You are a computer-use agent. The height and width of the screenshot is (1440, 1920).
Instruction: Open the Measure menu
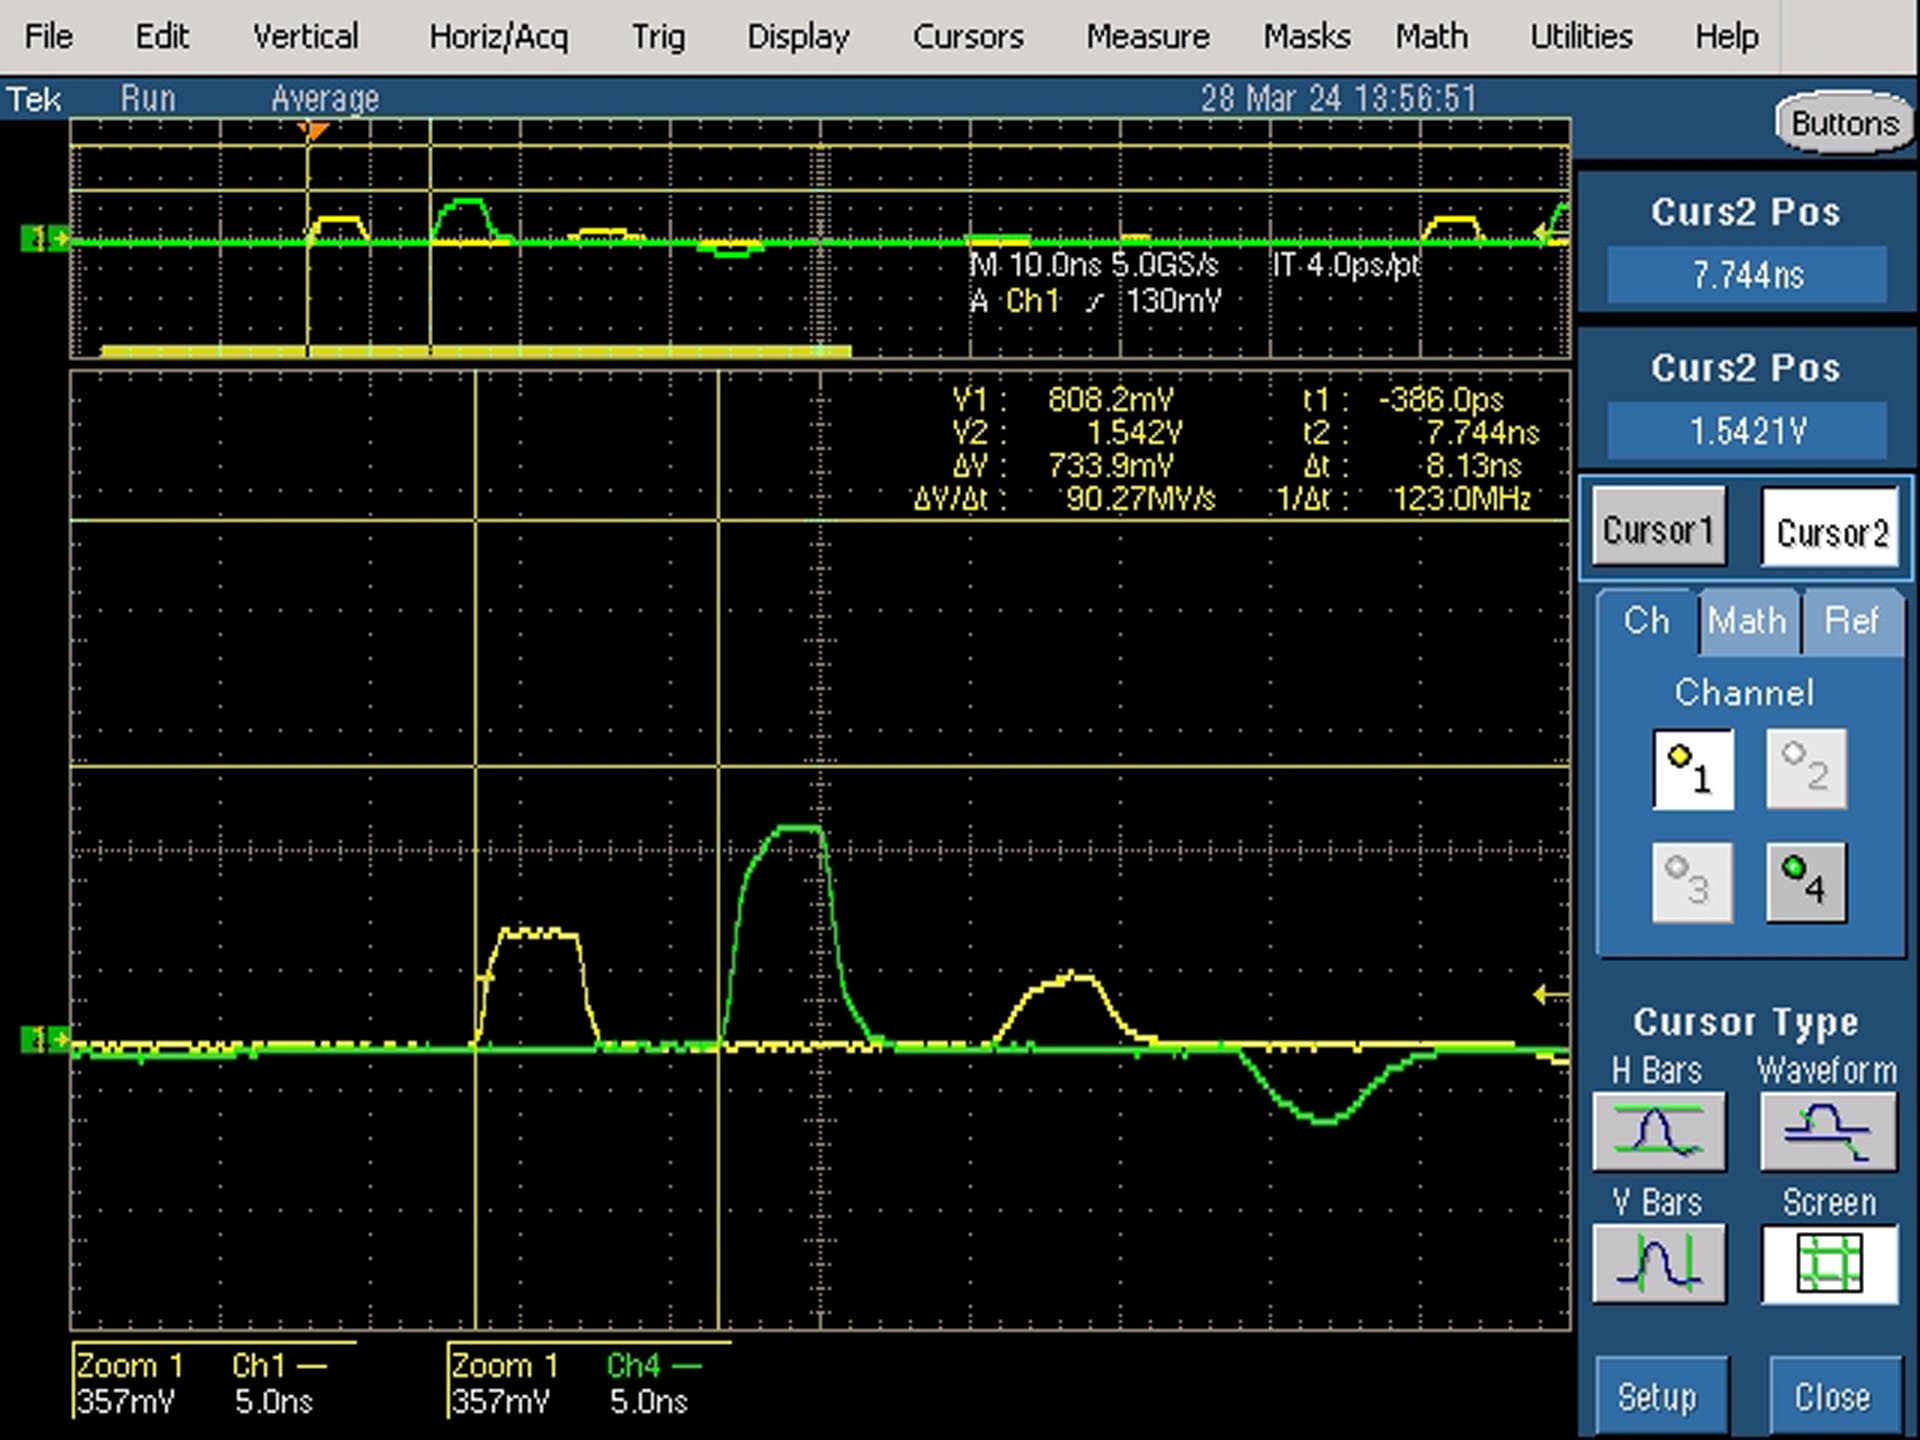click(1148, 37)
